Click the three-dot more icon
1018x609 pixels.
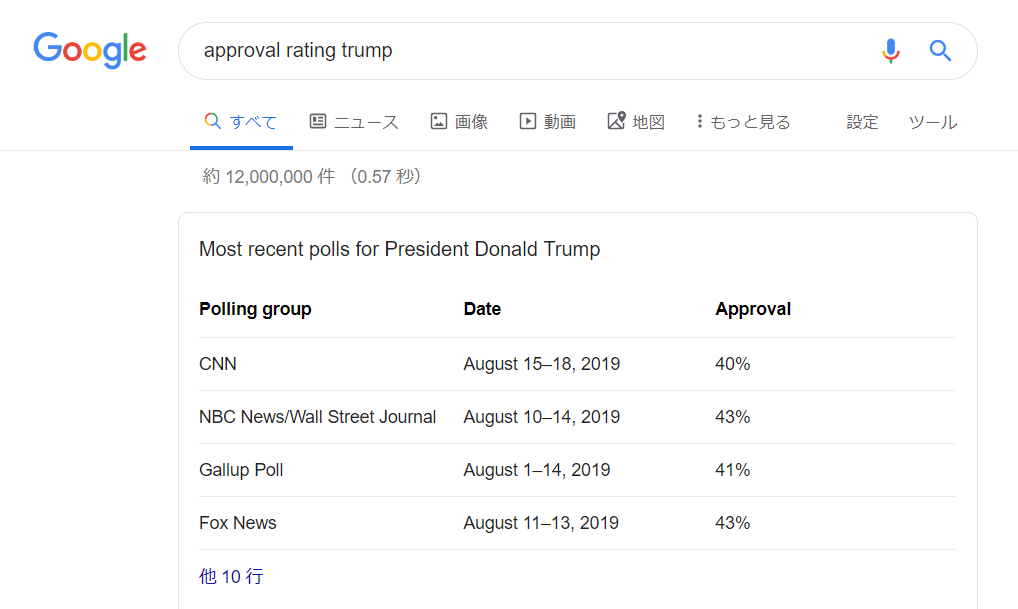click(x=700, y=121)
